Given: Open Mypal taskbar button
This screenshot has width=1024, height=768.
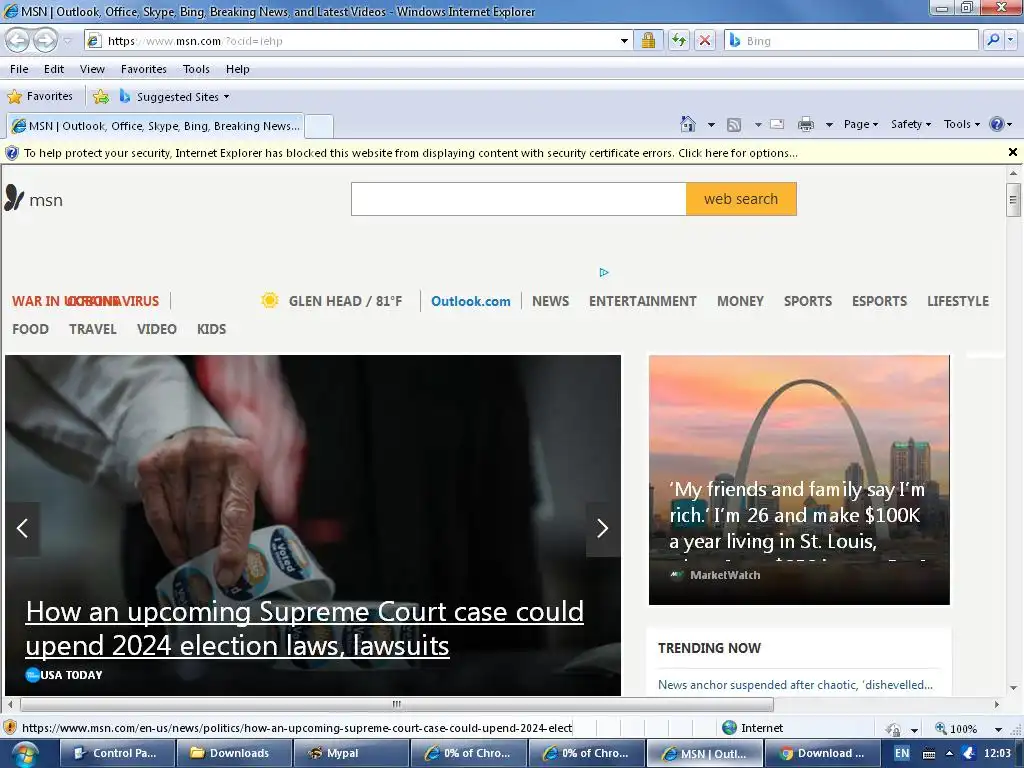Looking at the screenshot, I should click(350, 753).
